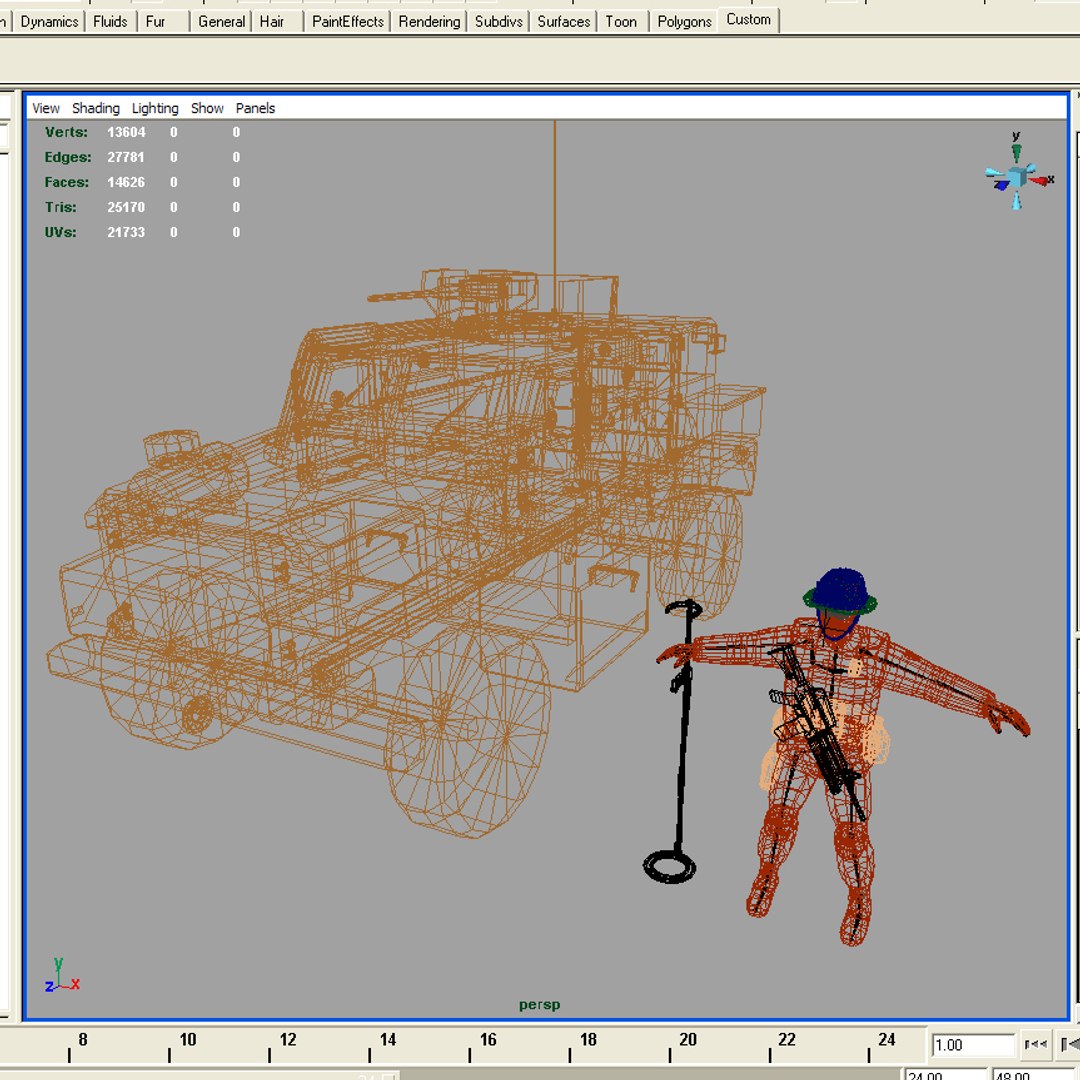Click the Edges count 27781
1080x1080 pixels.
(125, 157)
